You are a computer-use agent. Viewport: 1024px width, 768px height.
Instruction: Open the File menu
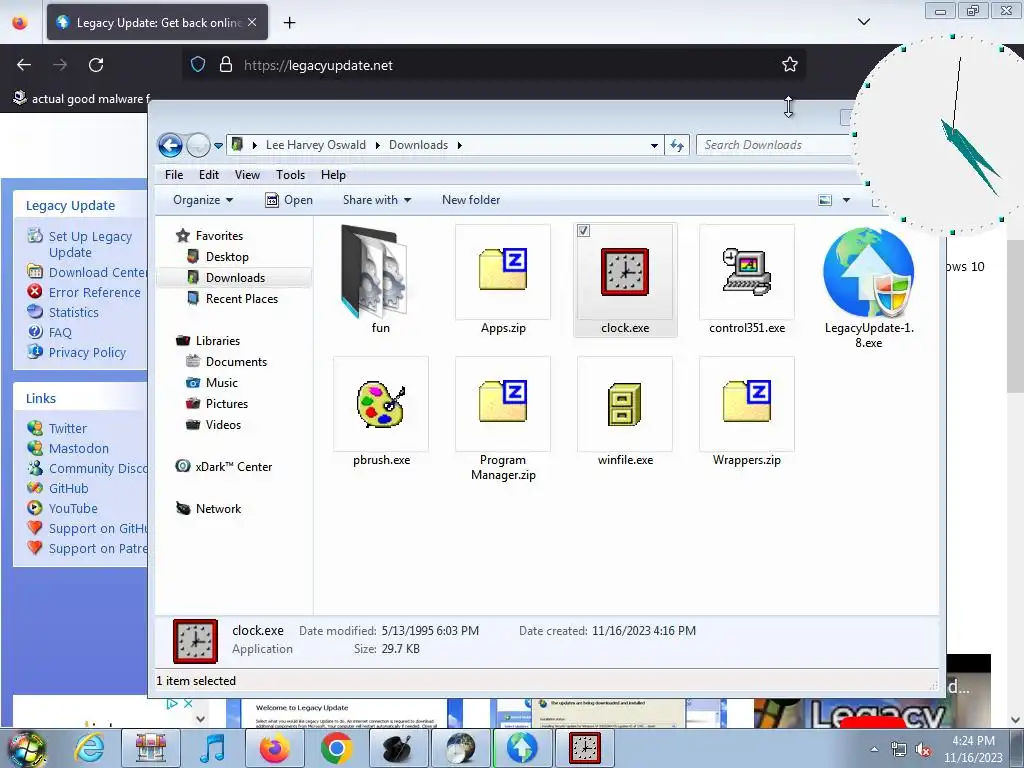coord(174,175)
